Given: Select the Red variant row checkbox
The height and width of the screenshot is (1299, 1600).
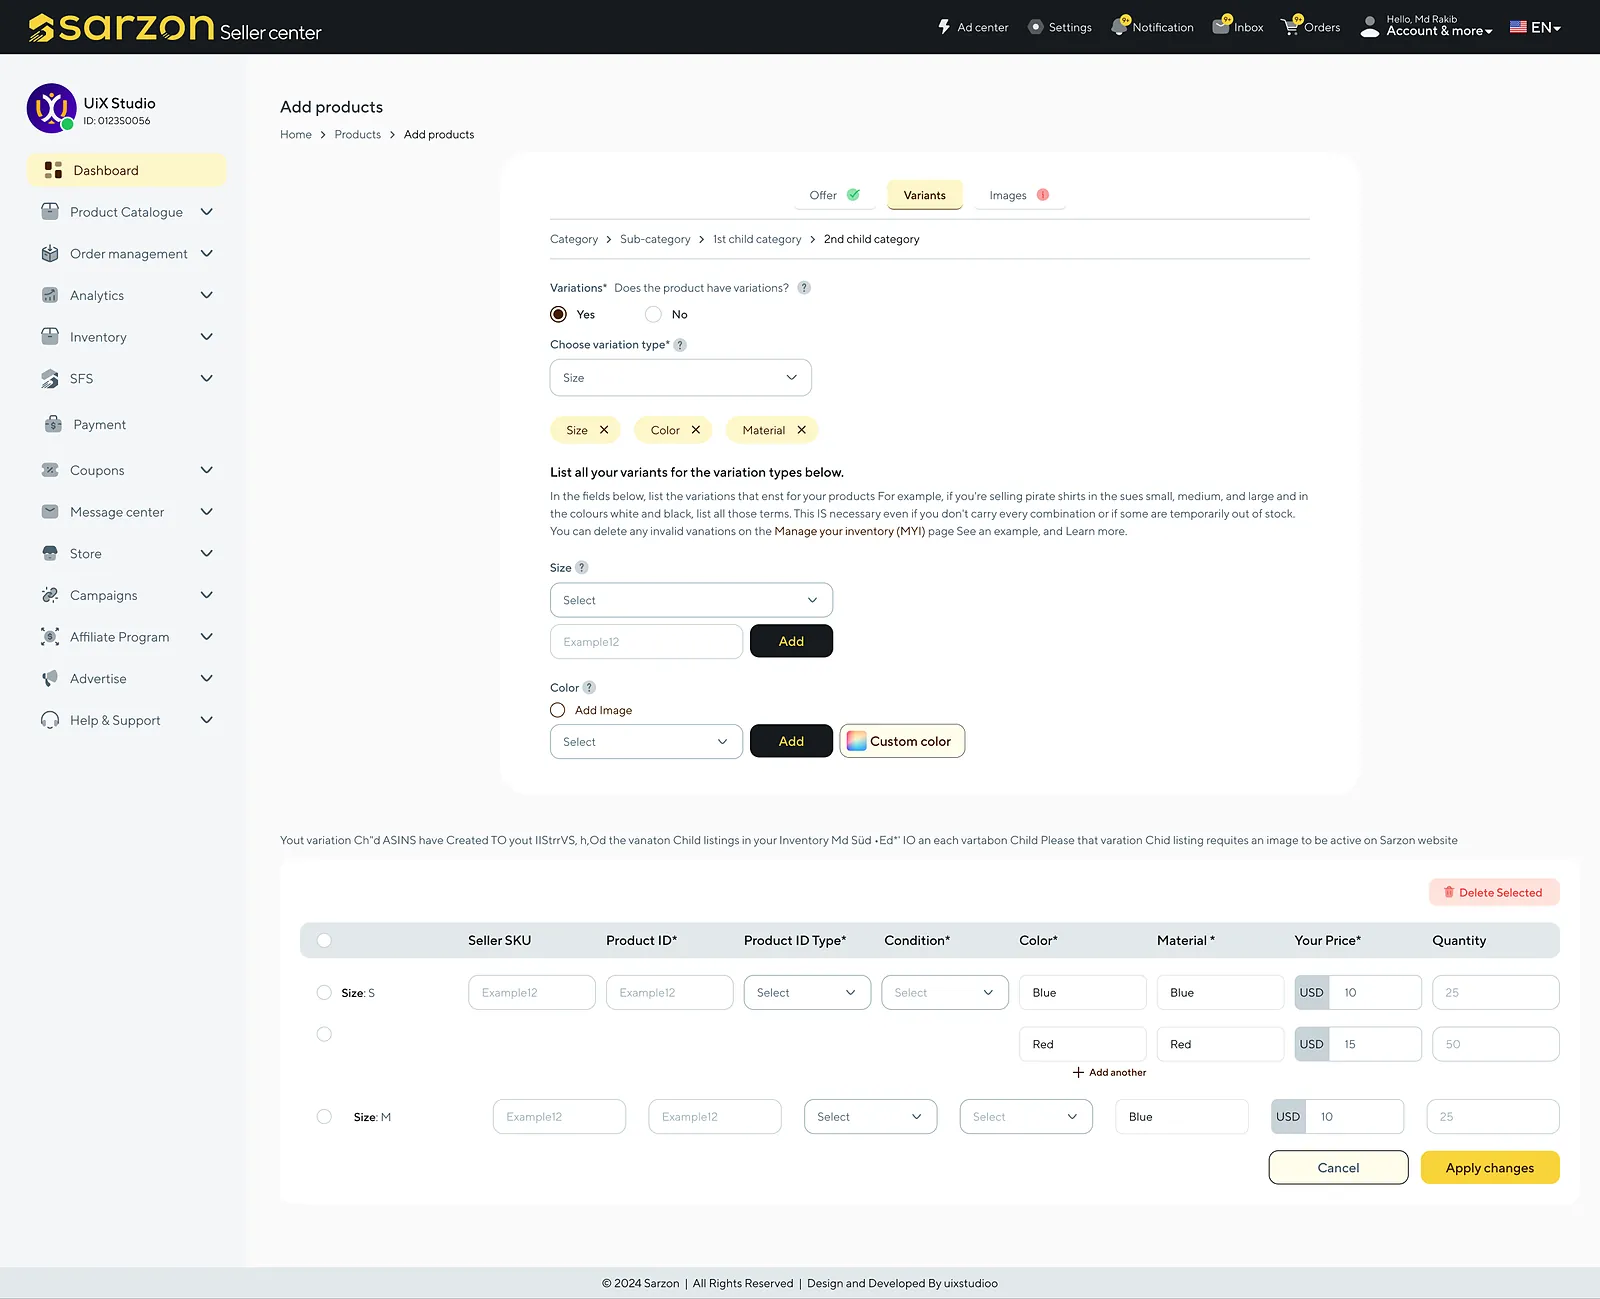Looking at the screenshot, I should [324, 1034].
